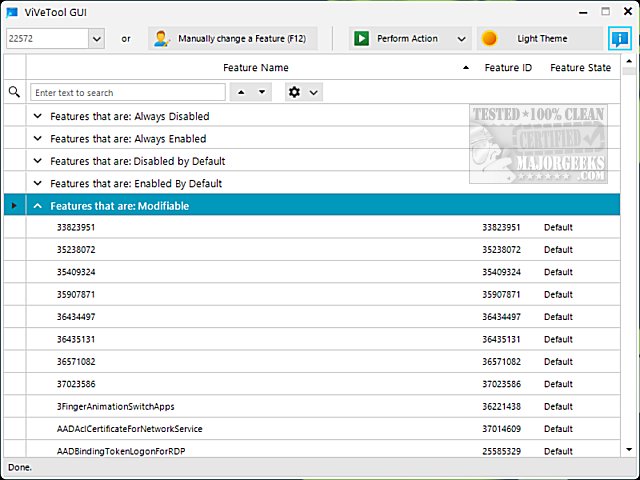Click the user icon on Manually change button
Screen dimensions: 640x480
click(161, 39)
